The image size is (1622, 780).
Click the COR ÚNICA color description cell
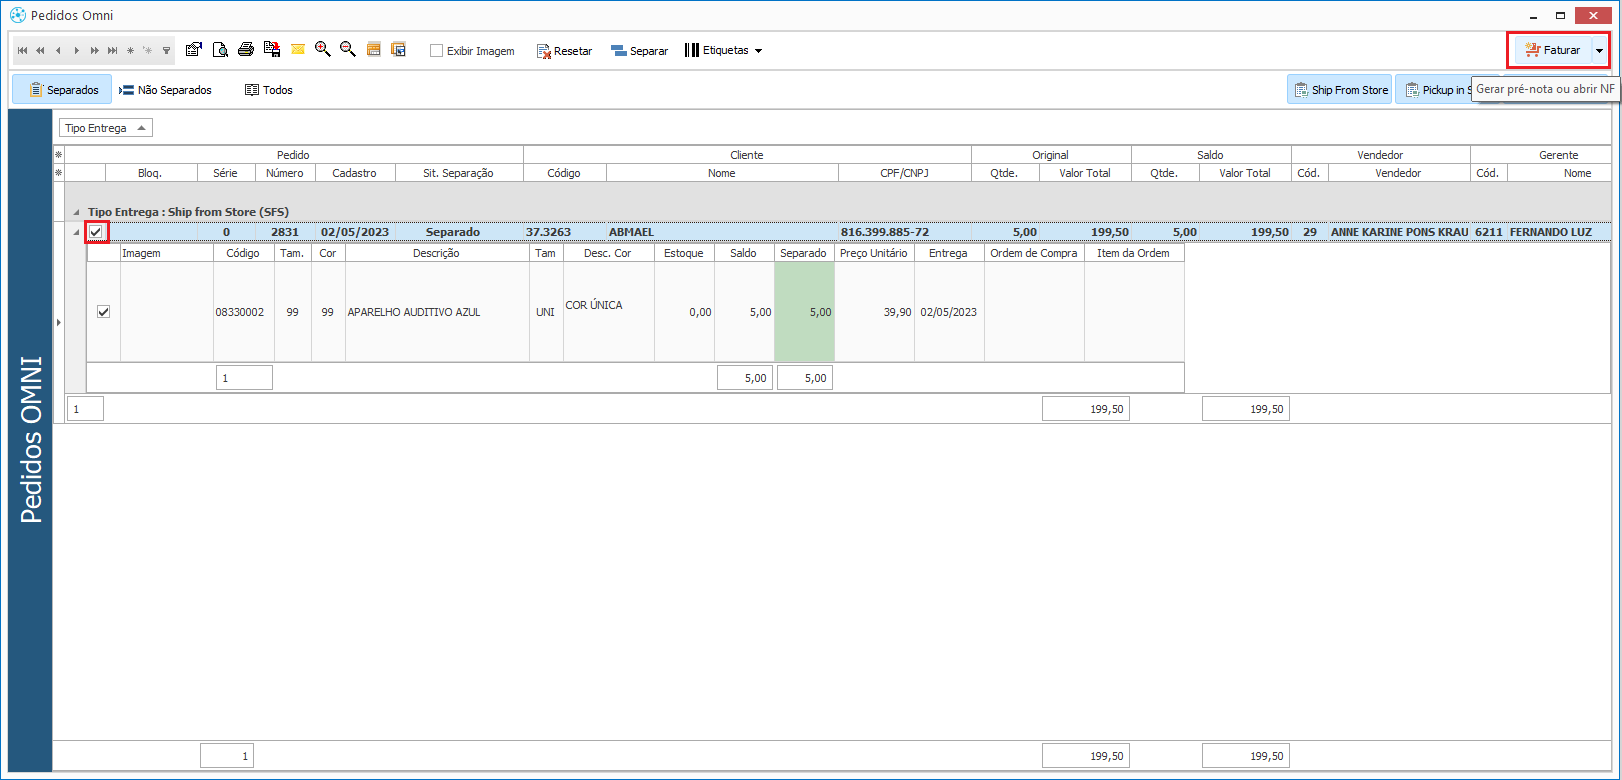(x=609, y=312)
